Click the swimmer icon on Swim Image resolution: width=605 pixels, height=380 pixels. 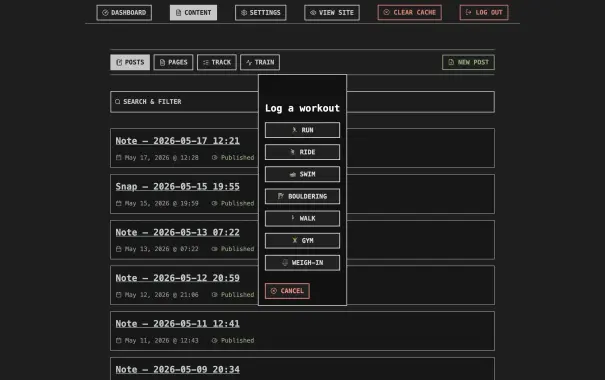293,174
